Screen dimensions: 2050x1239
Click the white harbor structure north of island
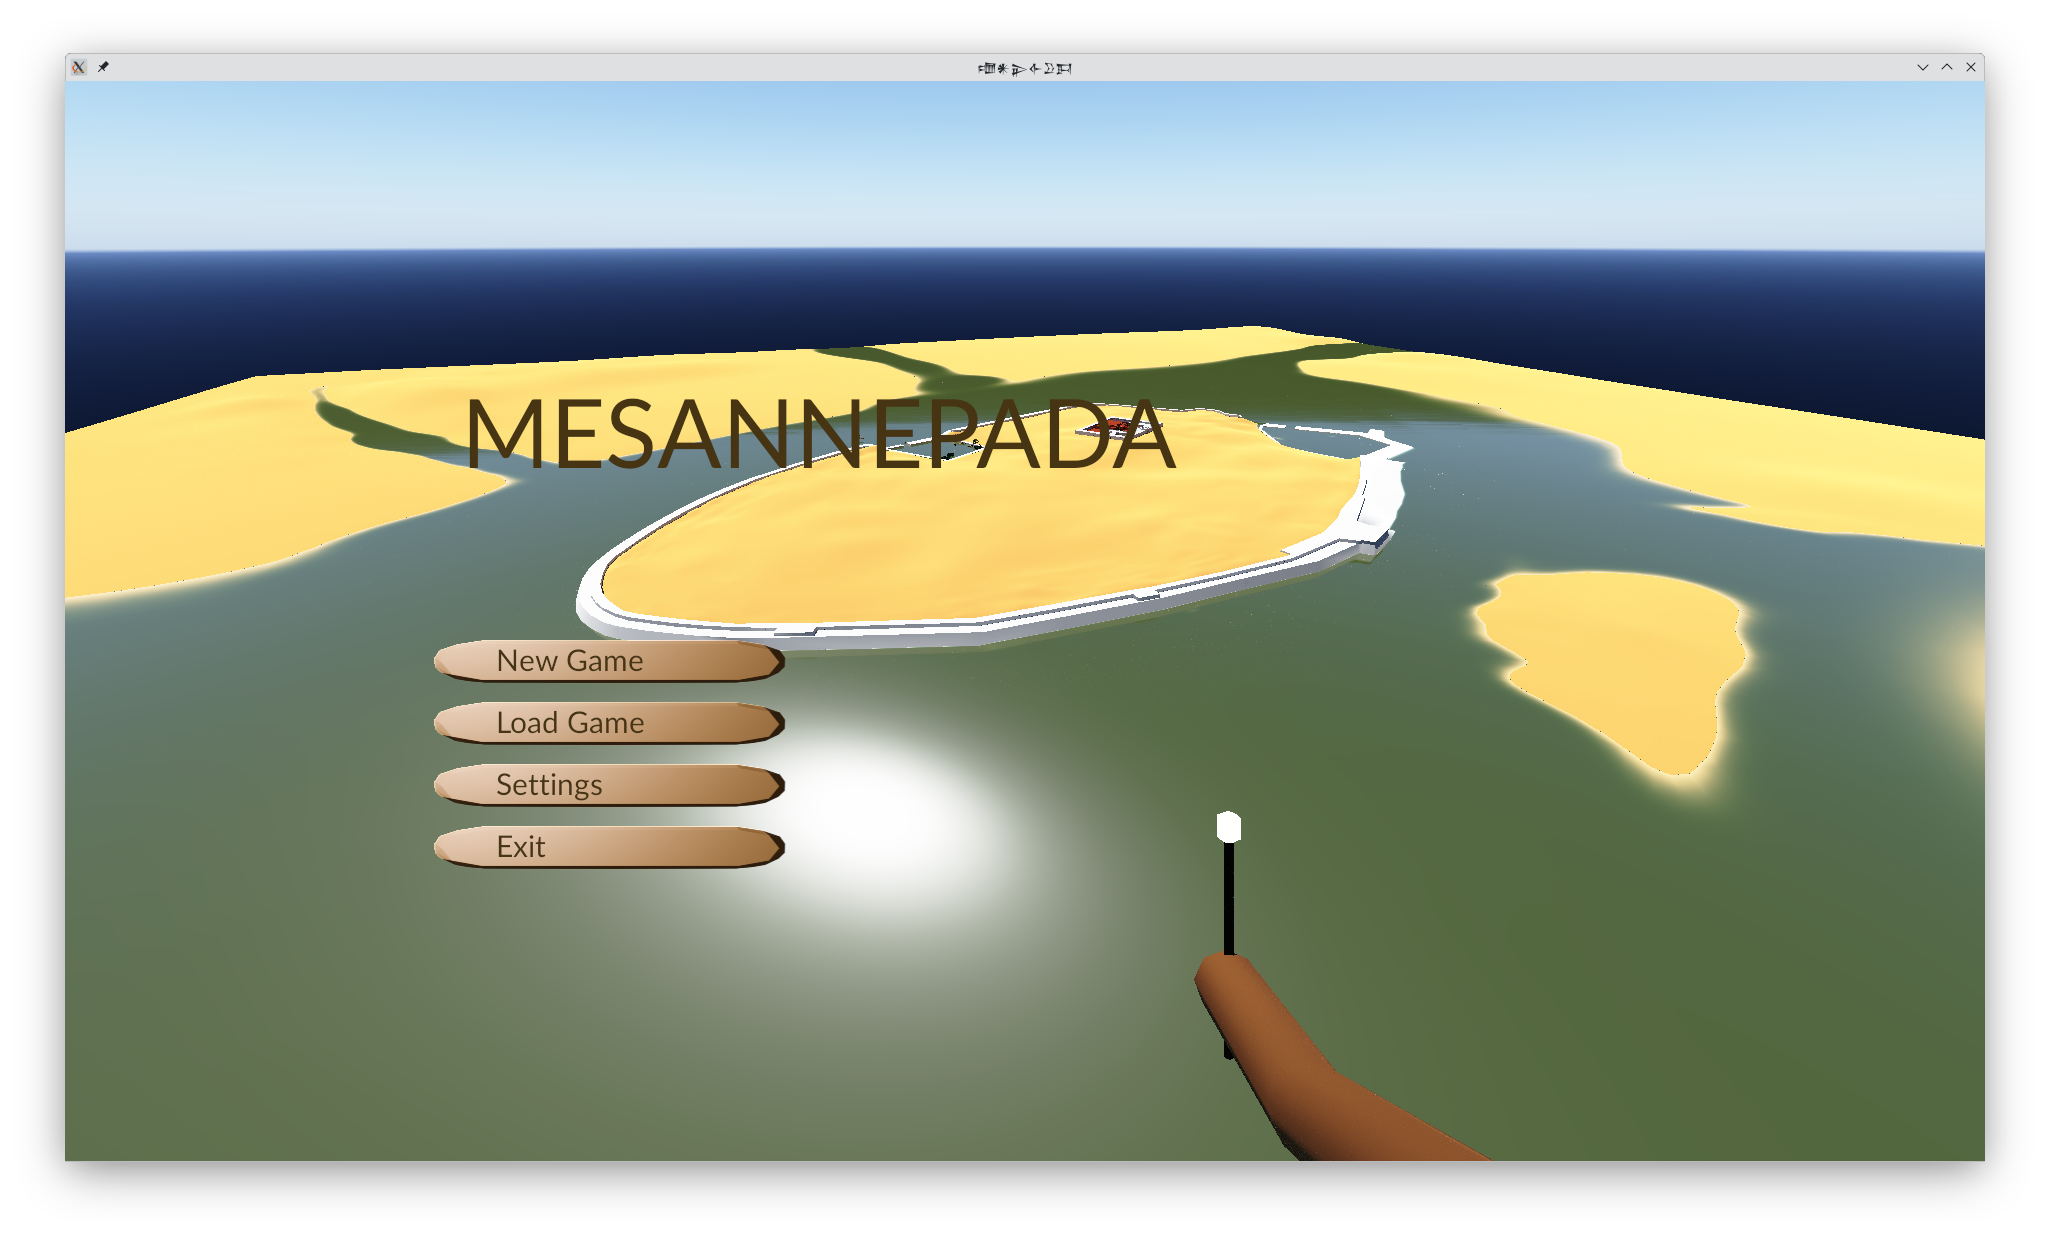(1340, 433)
